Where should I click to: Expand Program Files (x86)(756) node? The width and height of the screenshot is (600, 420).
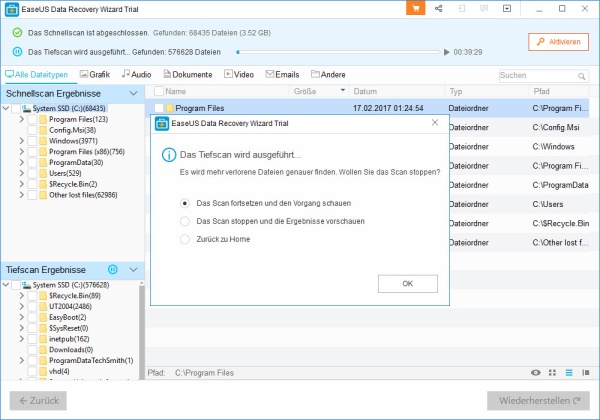tap(22, 152)
